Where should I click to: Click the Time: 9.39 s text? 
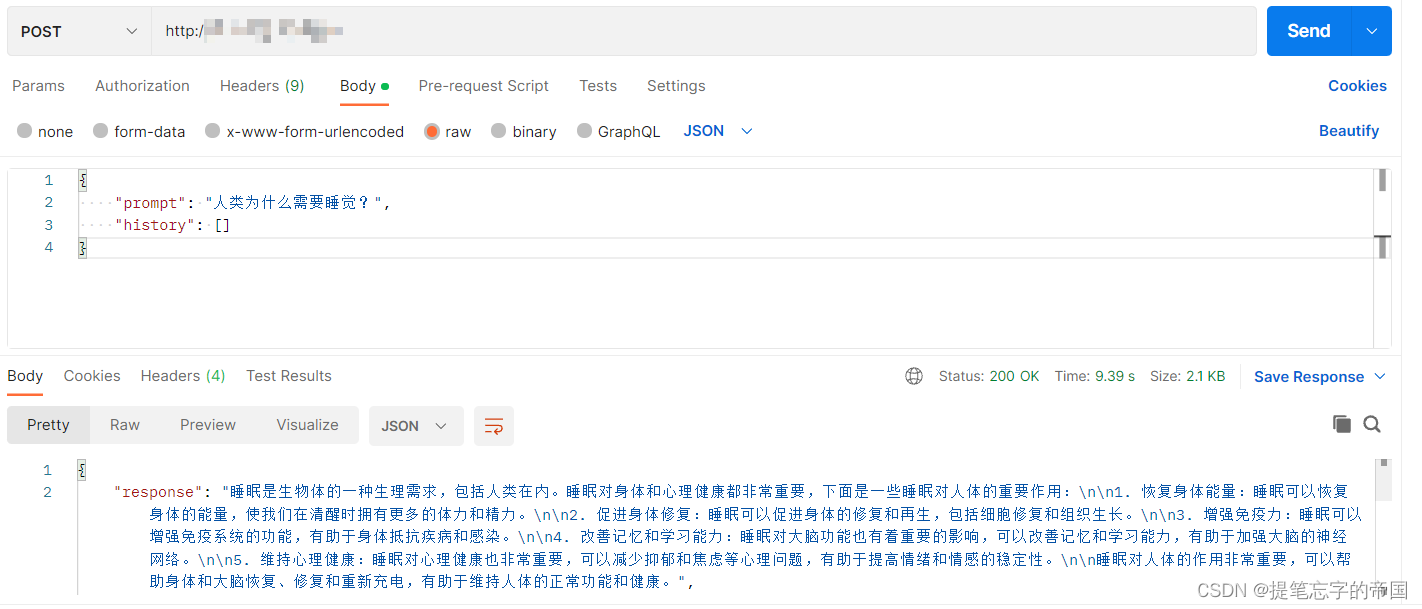pyautogui.click(x=1095, y=376)
